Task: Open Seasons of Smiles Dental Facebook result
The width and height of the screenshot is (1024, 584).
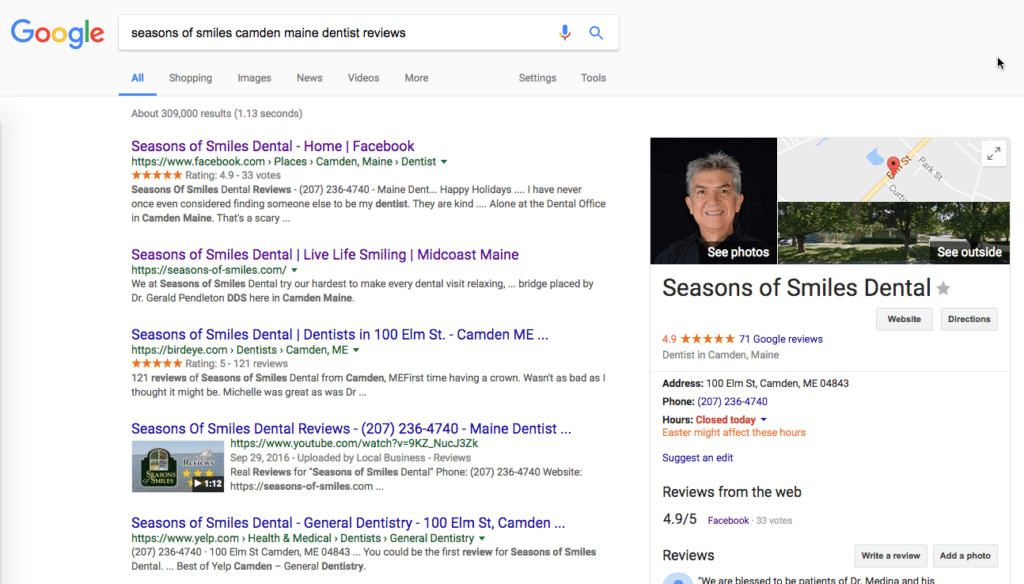Action: click(x=272, y=146)
